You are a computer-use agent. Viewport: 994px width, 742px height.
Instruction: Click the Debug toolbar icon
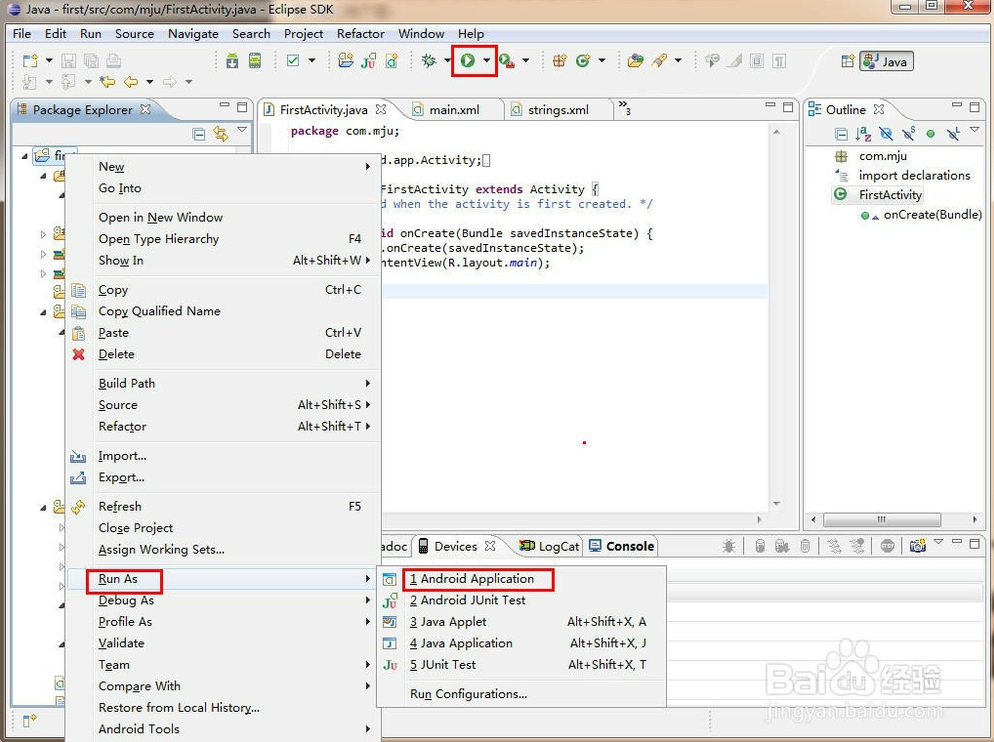tap(429, 61)
